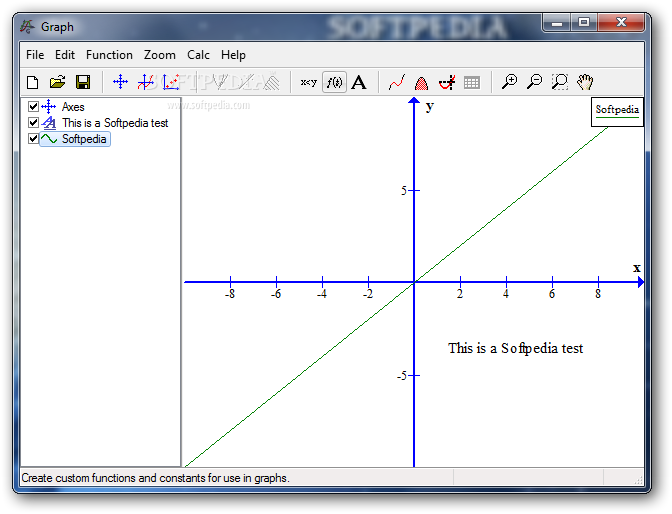Click the Graph app icon in title bar
Screen dimensions: 672x514
[x=27, y=27]
